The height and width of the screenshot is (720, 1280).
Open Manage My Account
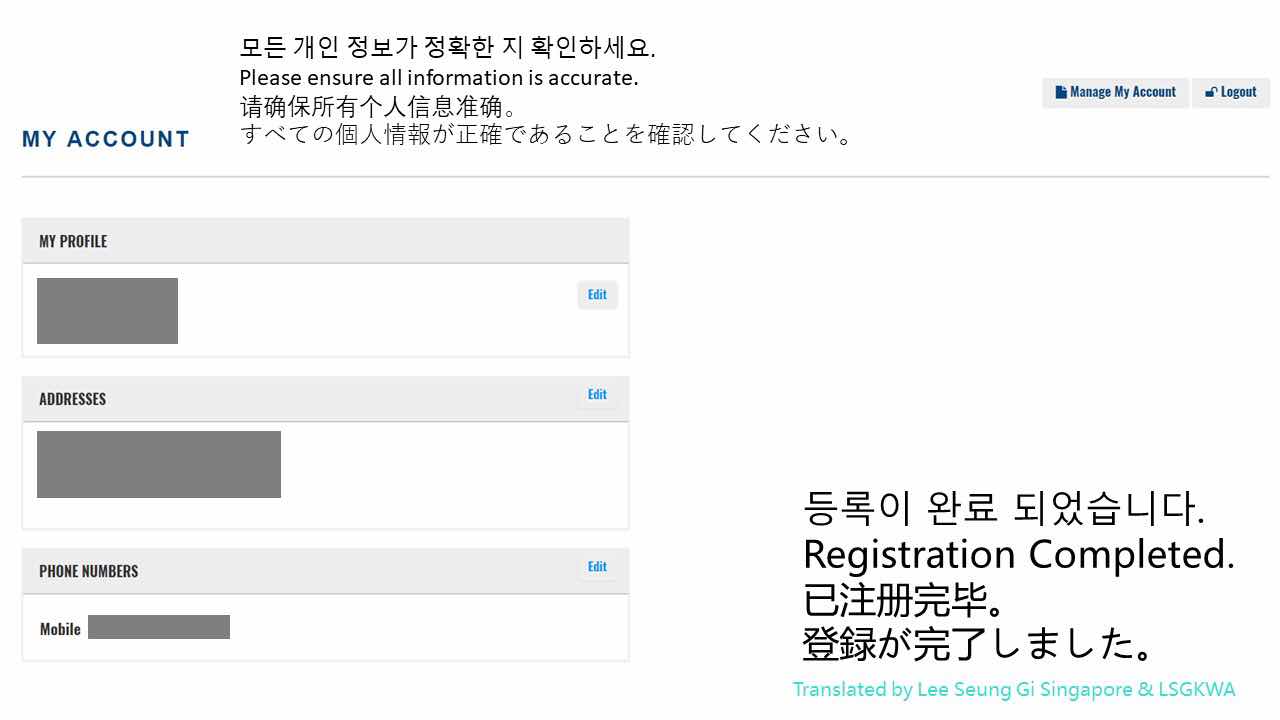(1115, 92)
